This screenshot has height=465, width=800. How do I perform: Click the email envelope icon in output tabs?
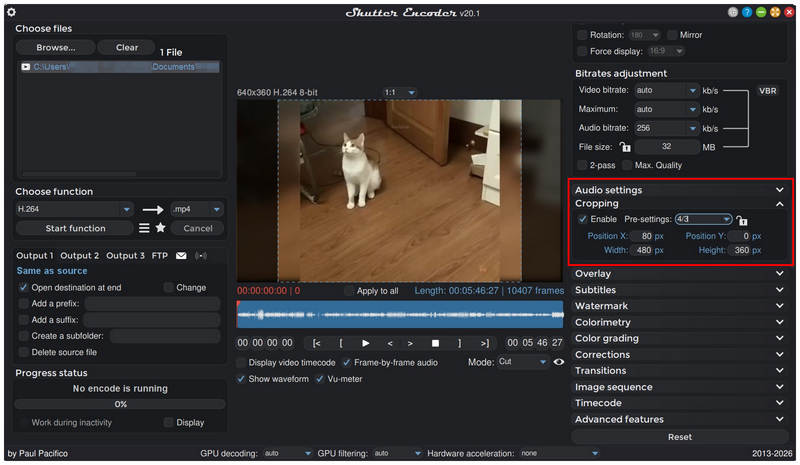click(181, 256)
